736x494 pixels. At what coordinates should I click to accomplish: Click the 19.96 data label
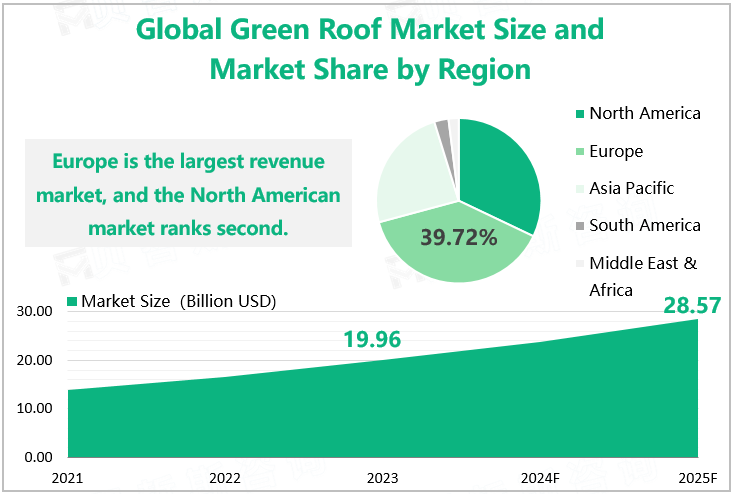372,340
